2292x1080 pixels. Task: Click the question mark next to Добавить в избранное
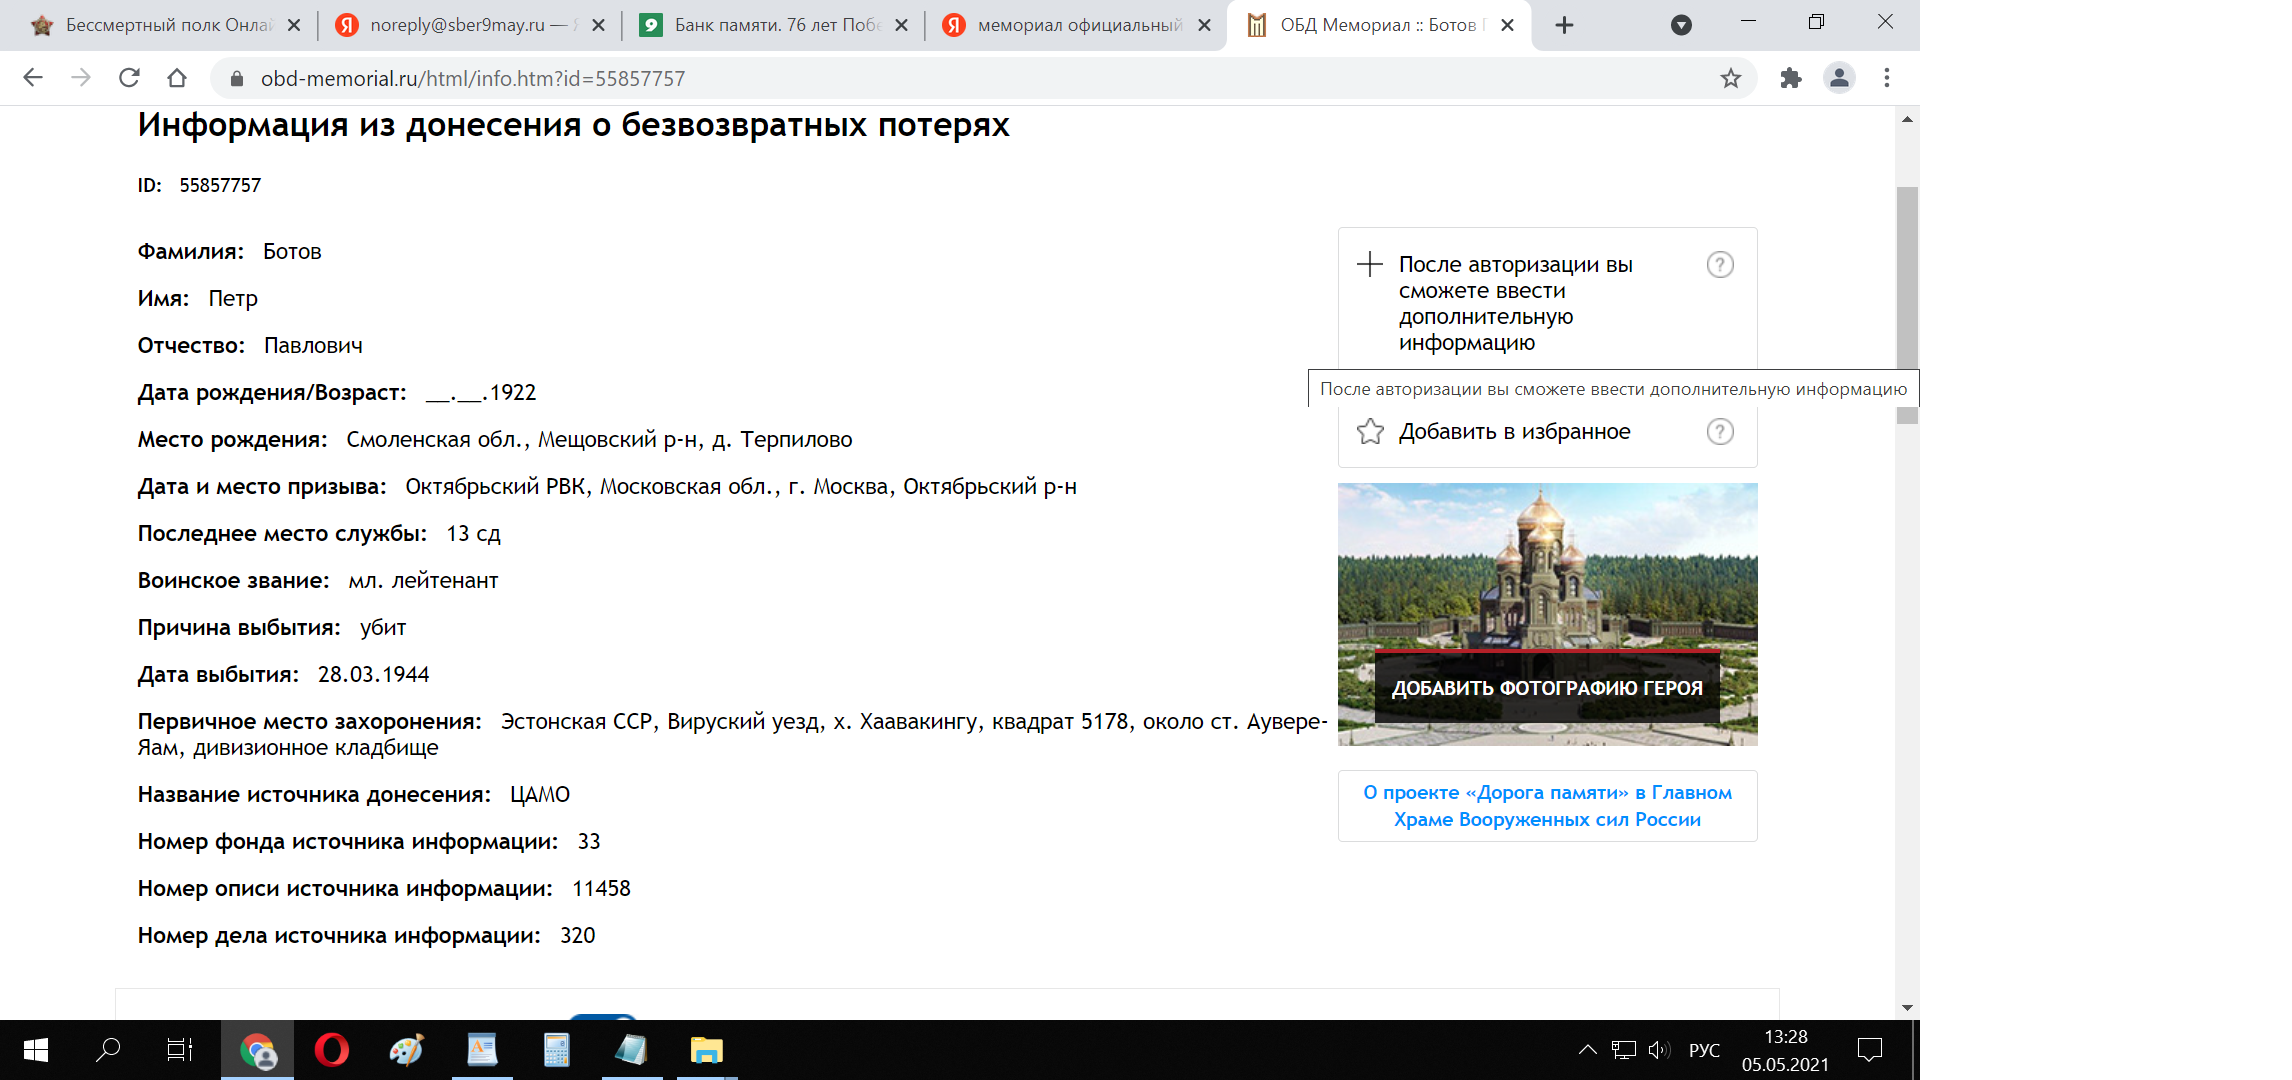(1719, 432)
